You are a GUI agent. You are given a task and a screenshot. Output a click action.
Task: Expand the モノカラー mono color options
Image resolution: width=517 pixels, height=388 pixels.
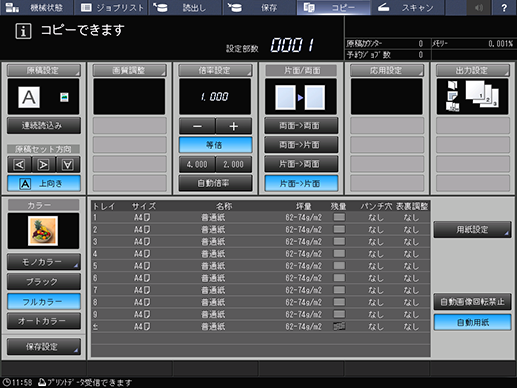(x=44, y=262)
